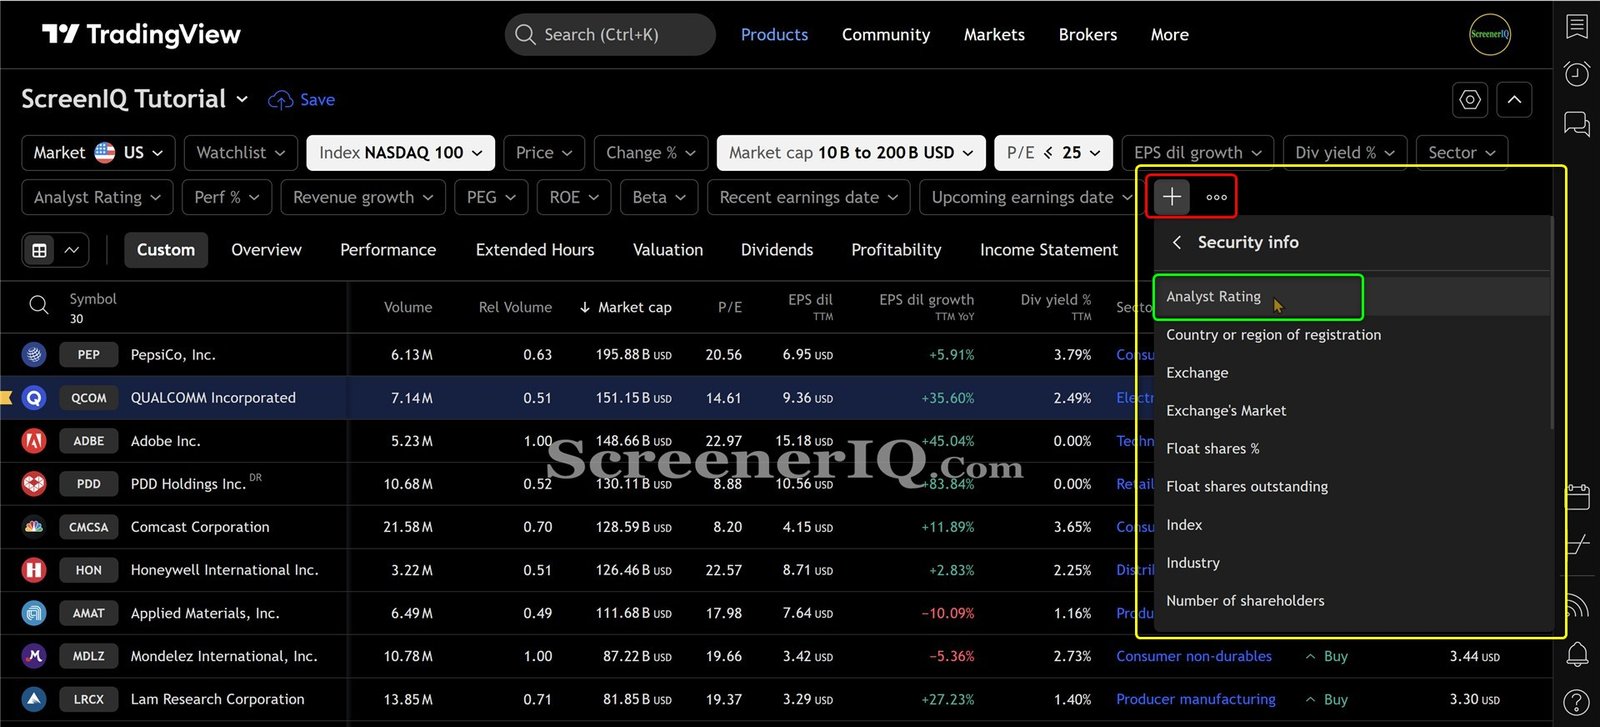The width and height of the screenshot is (1600, 727).
Task: Click the Honeywell company logo
Action: click(x=34, y=569)
